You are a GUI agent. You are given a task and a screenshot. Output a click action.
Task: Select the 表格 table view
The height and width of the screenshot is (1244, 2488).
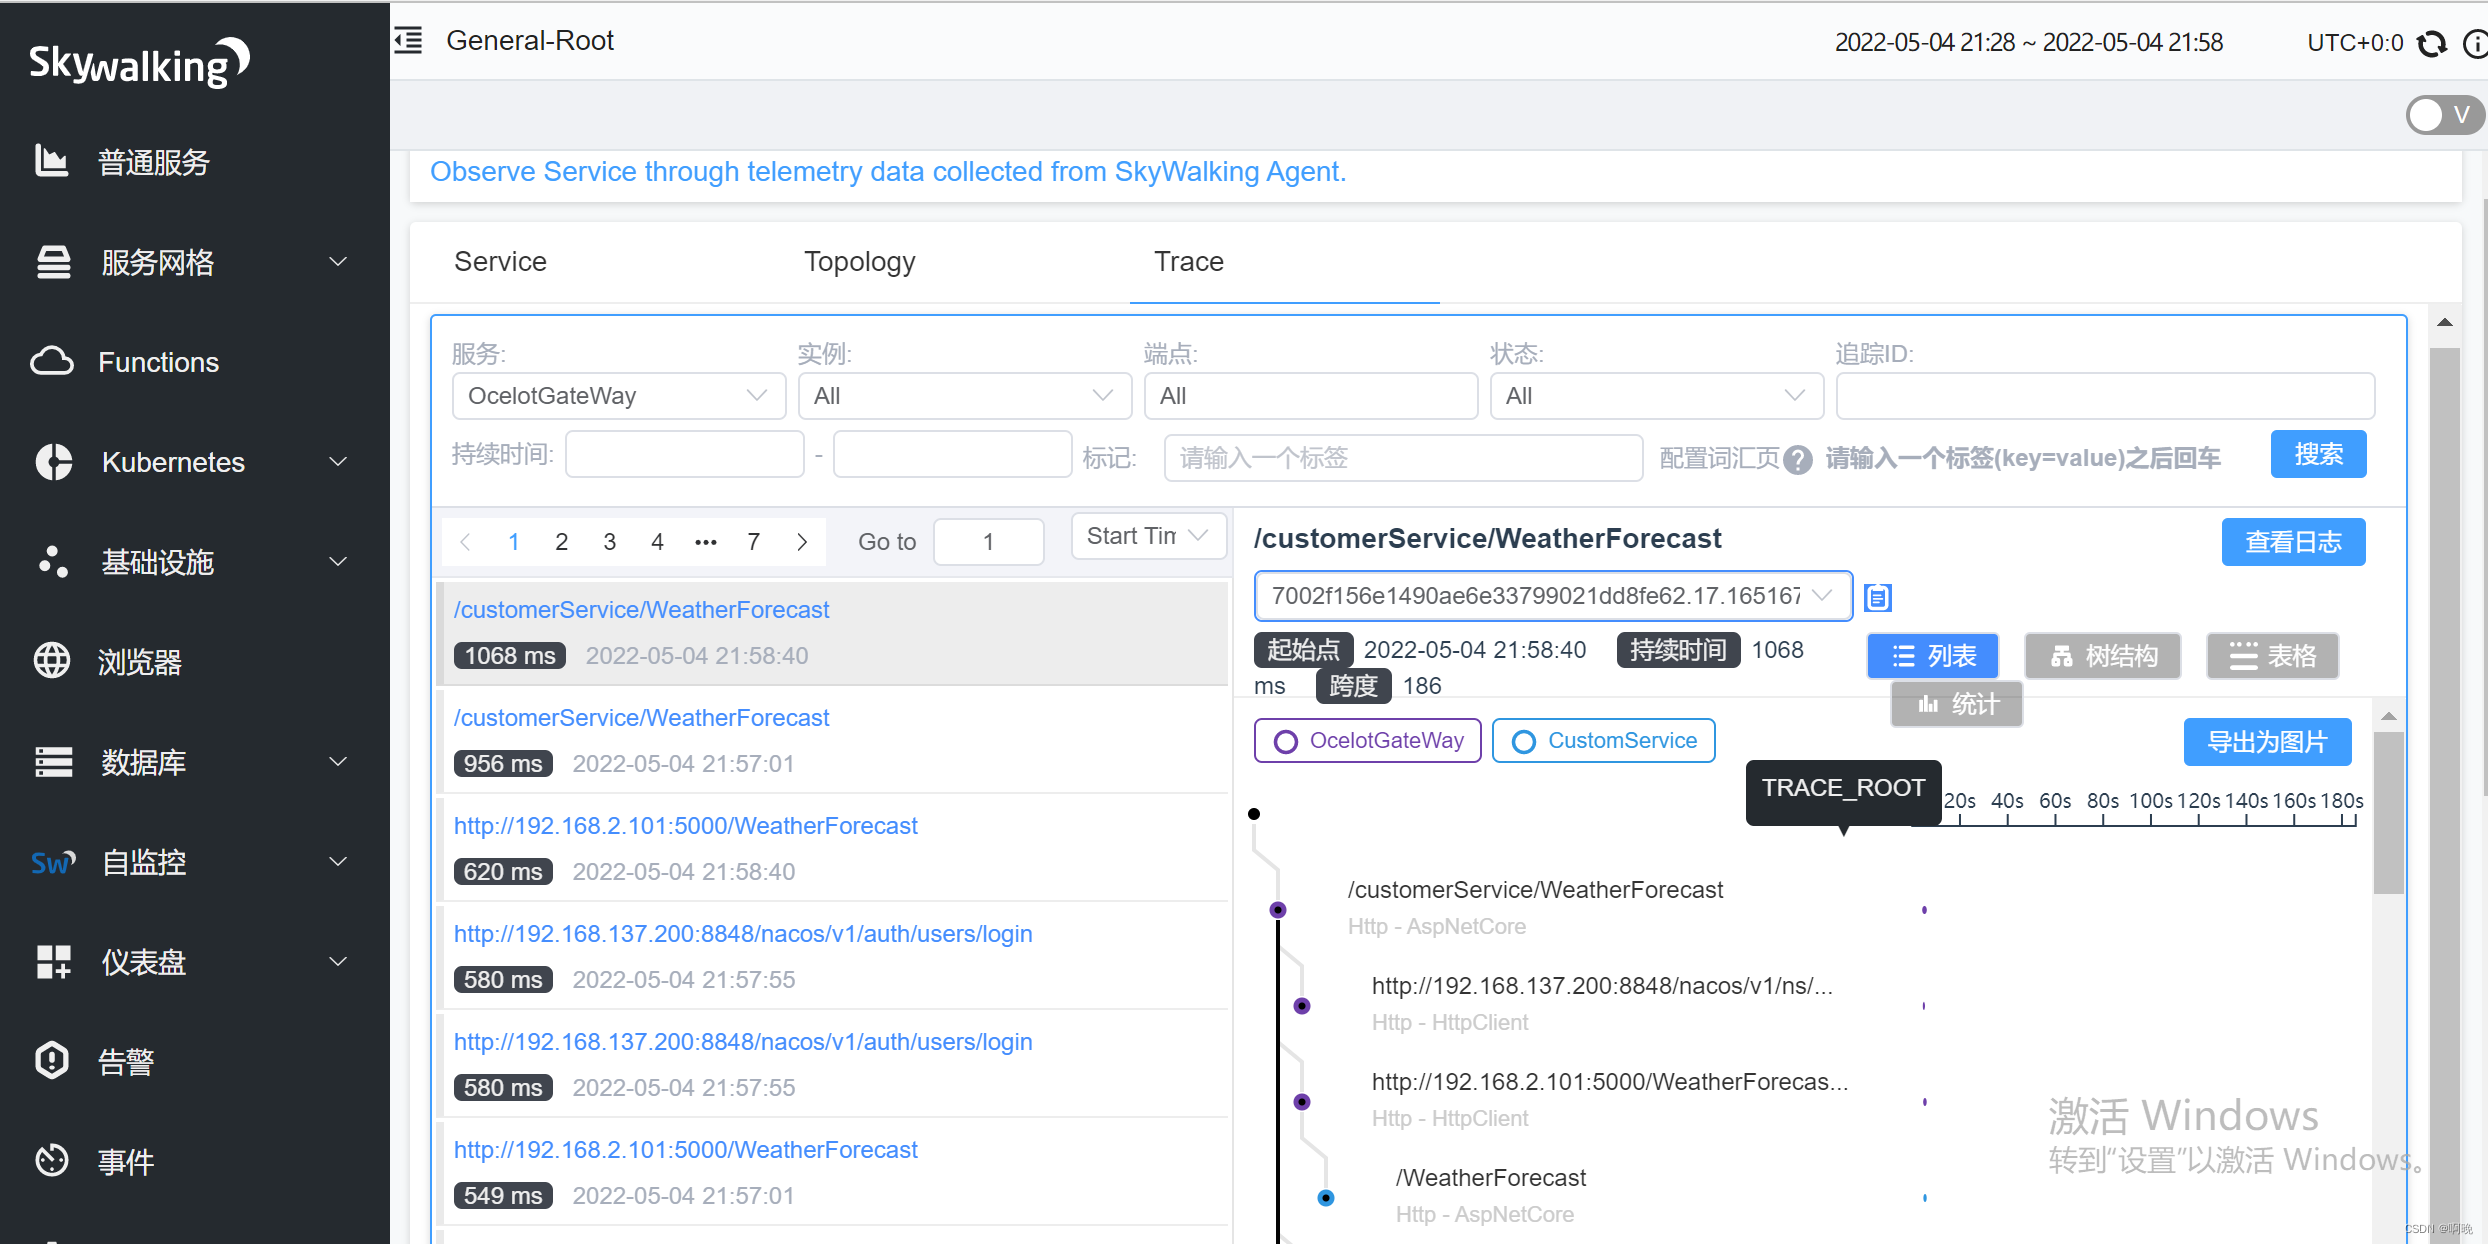pyautogui.click(x=2272, y=656)
